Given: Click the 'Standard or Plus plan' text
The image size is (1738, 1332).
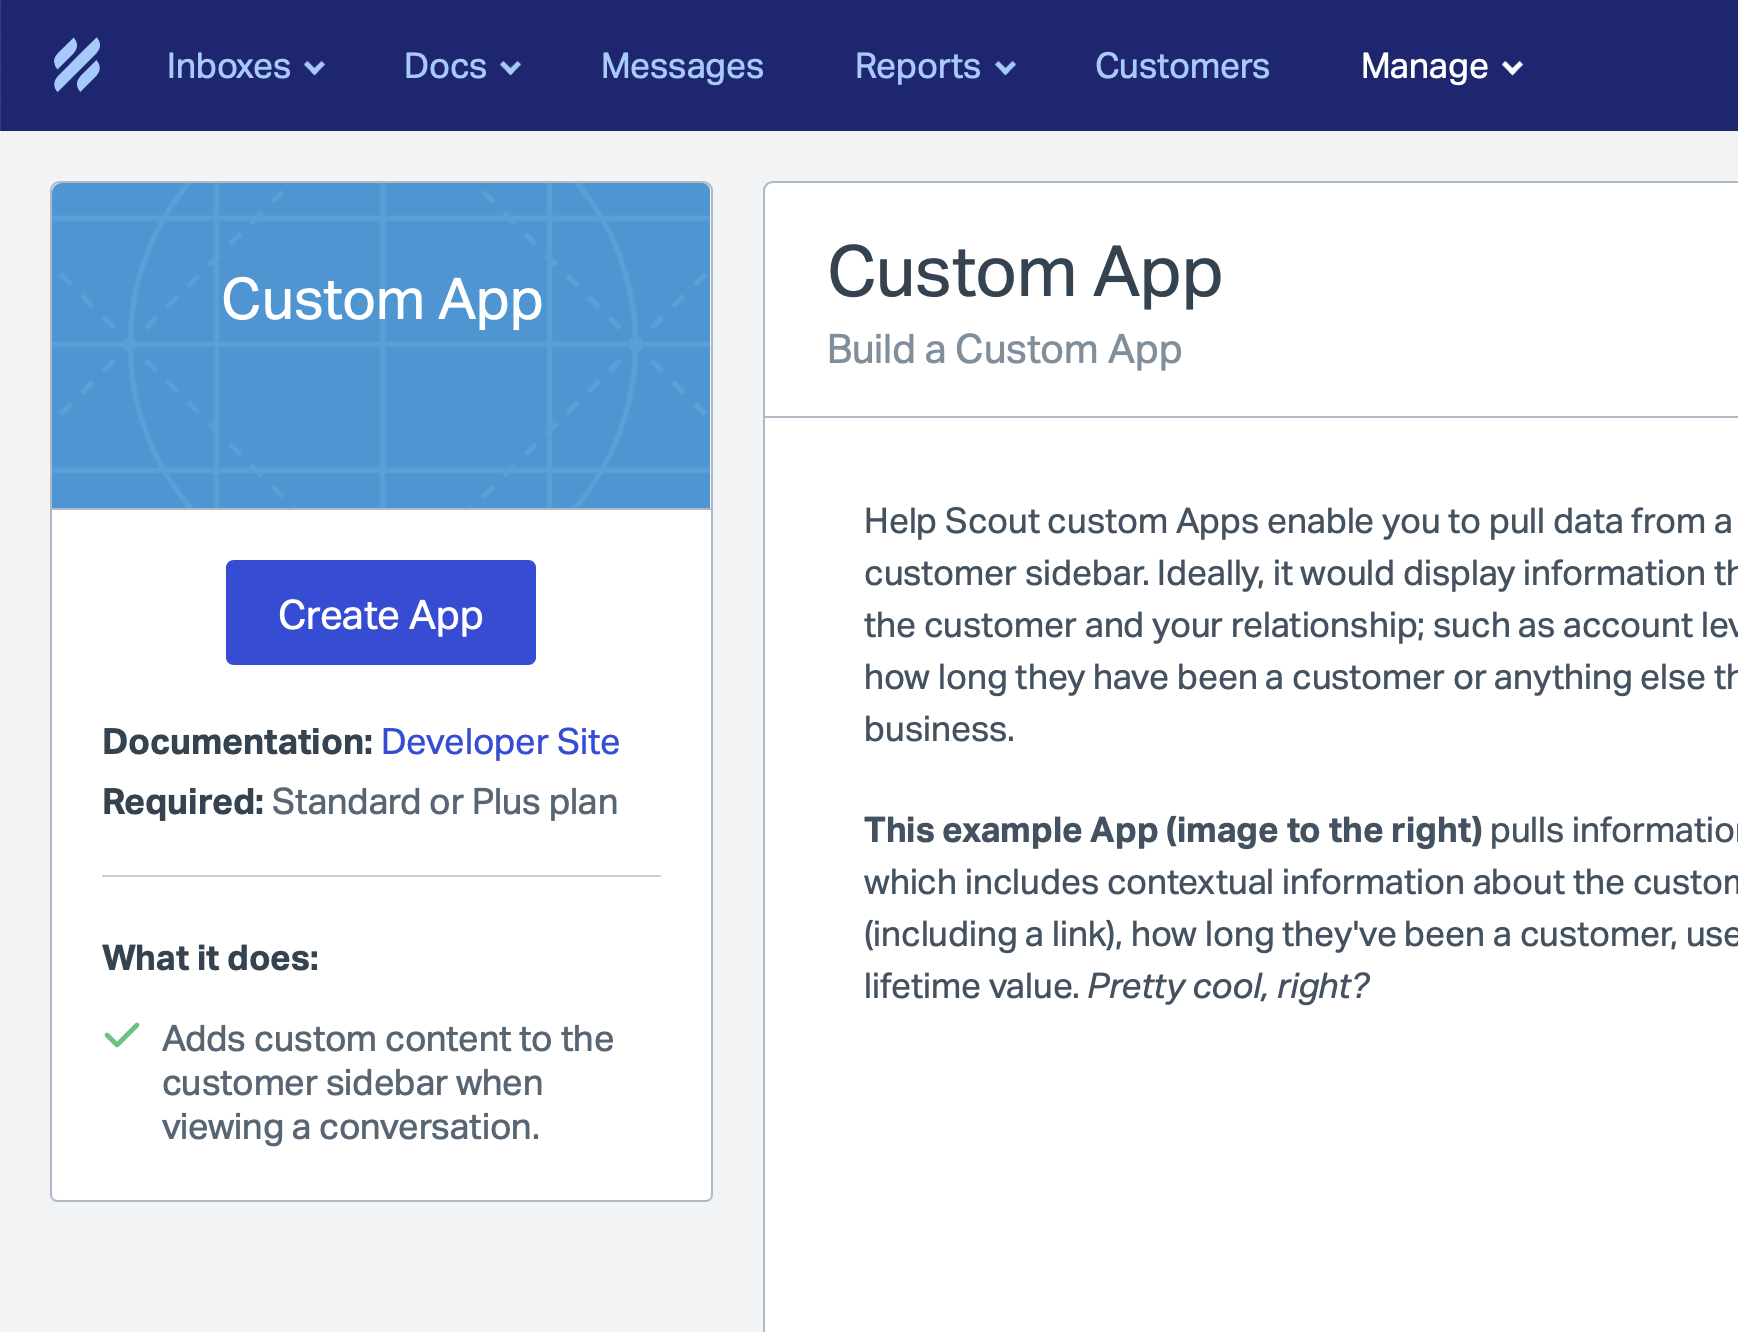Looking at the screenshot, I should point(445,802).
